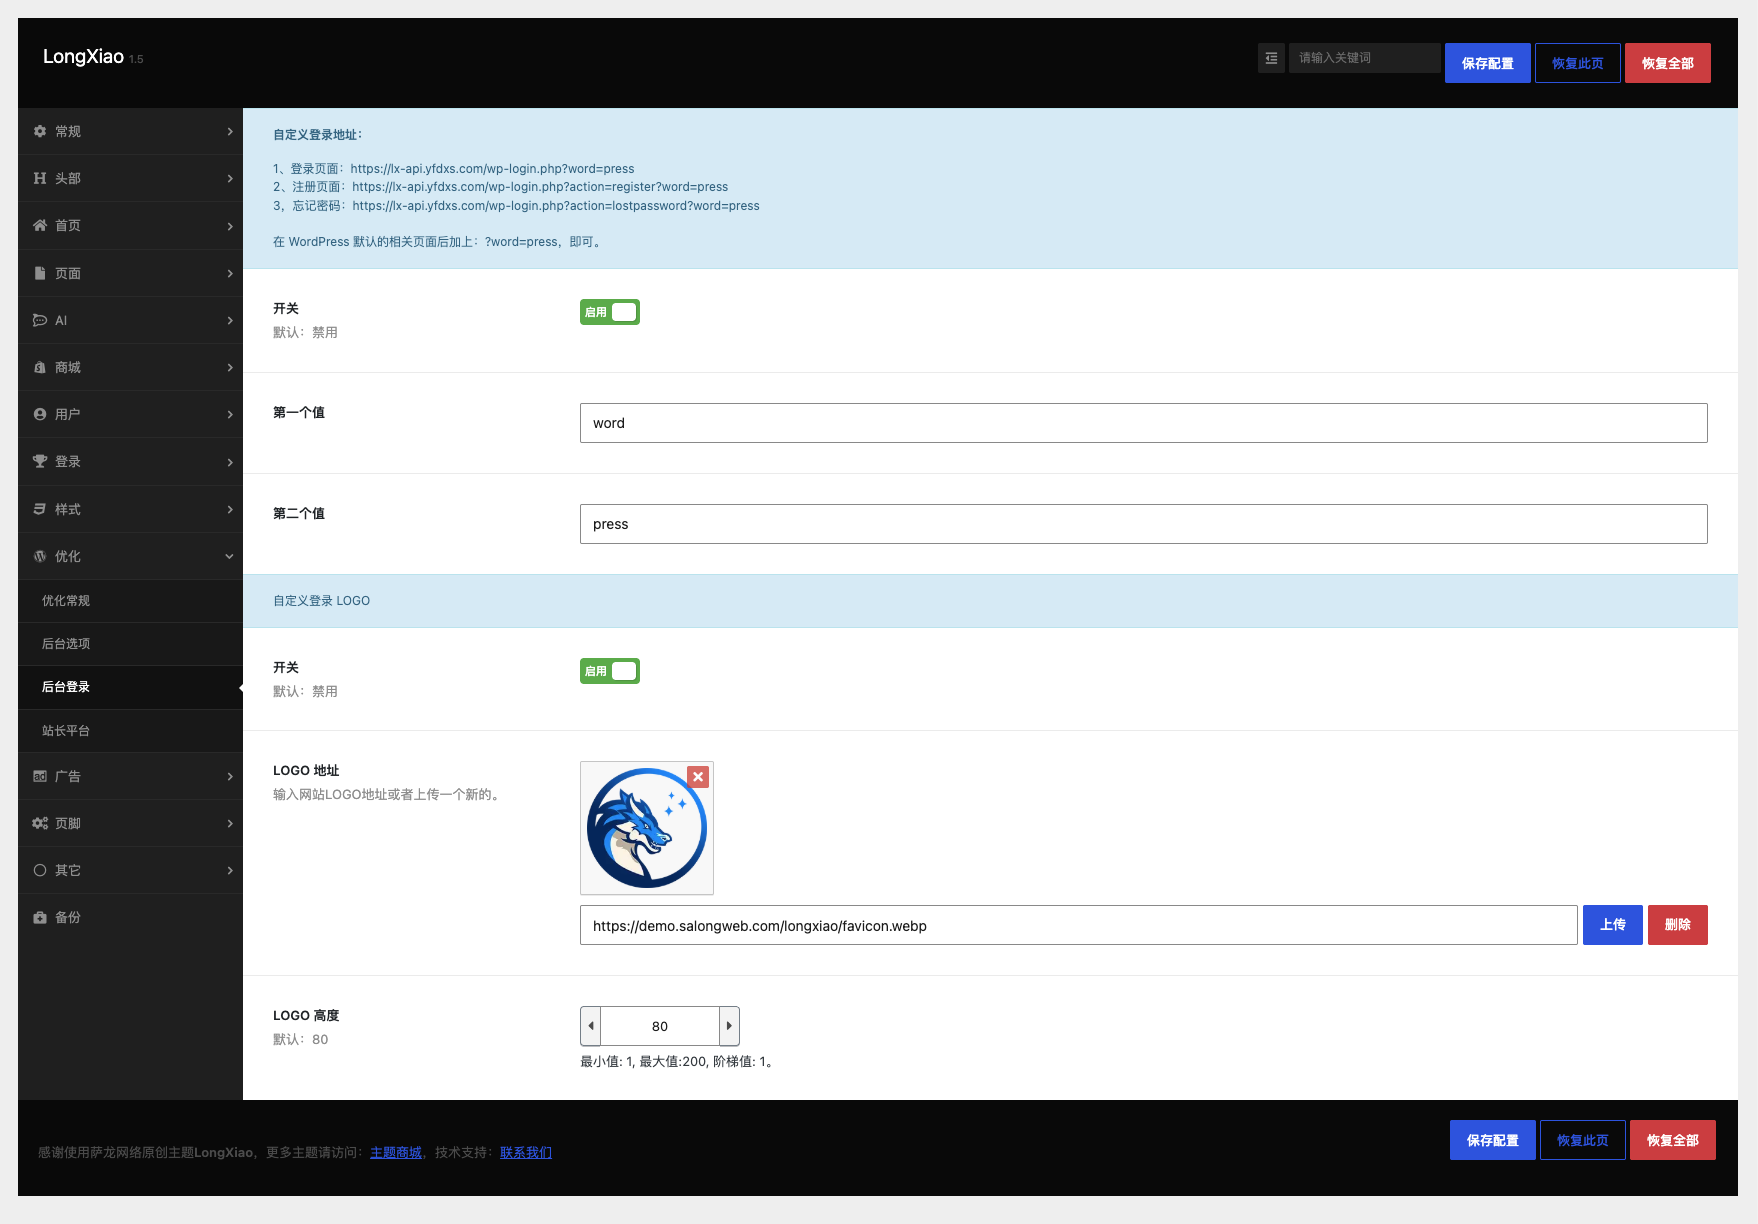Decrease LOGO height with the left arrow
The width and height of the screenshot is (1758, 1224).
[x=591, y=1026]
